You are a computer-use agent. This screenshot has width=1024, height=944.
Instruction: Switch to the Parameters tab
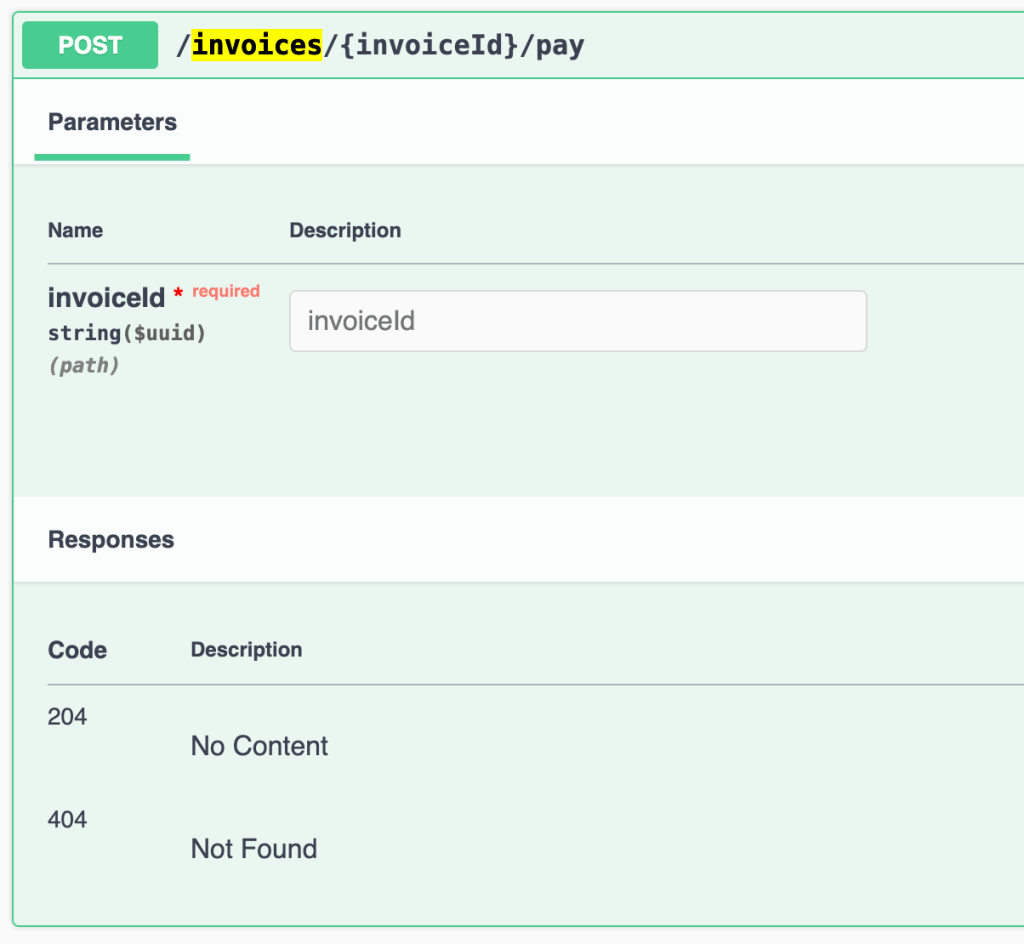[x=112, y=123]
